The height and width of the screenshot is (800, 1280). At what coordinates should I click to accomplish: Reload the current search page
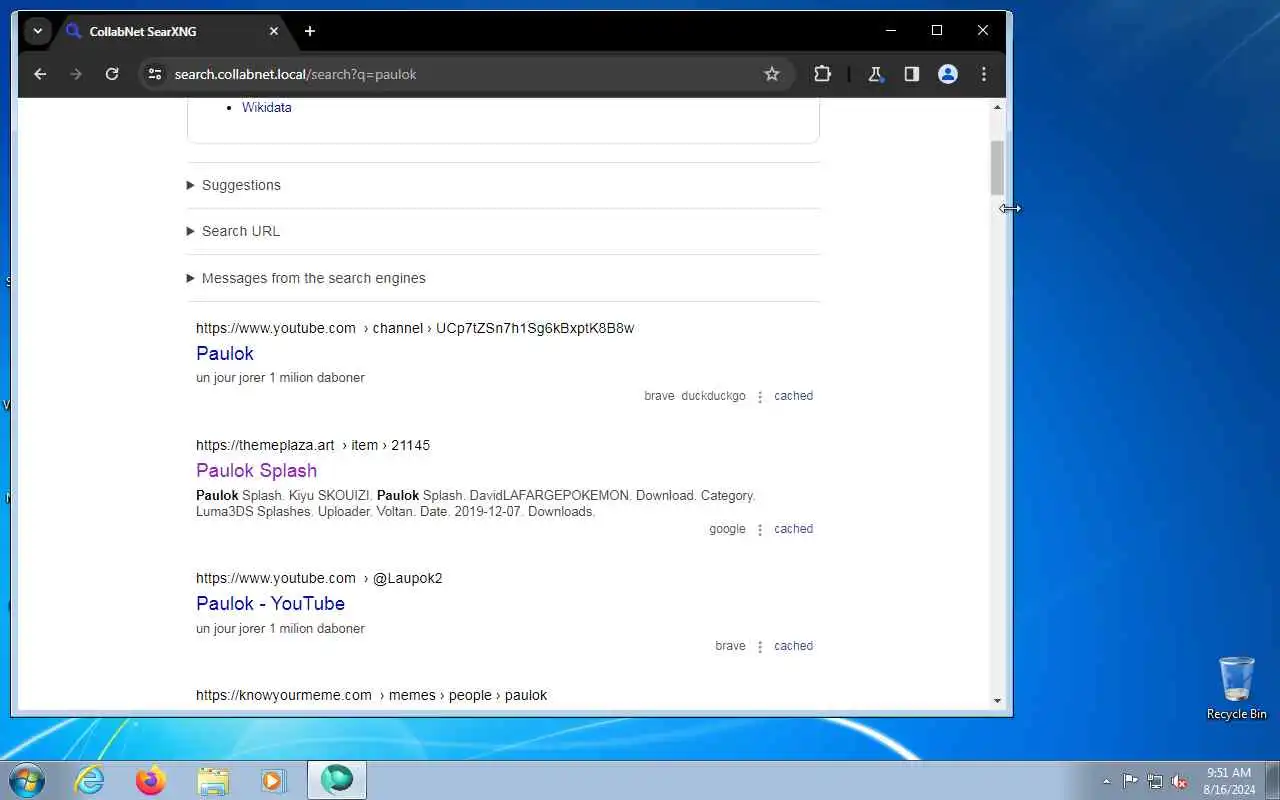coord(112,74)
